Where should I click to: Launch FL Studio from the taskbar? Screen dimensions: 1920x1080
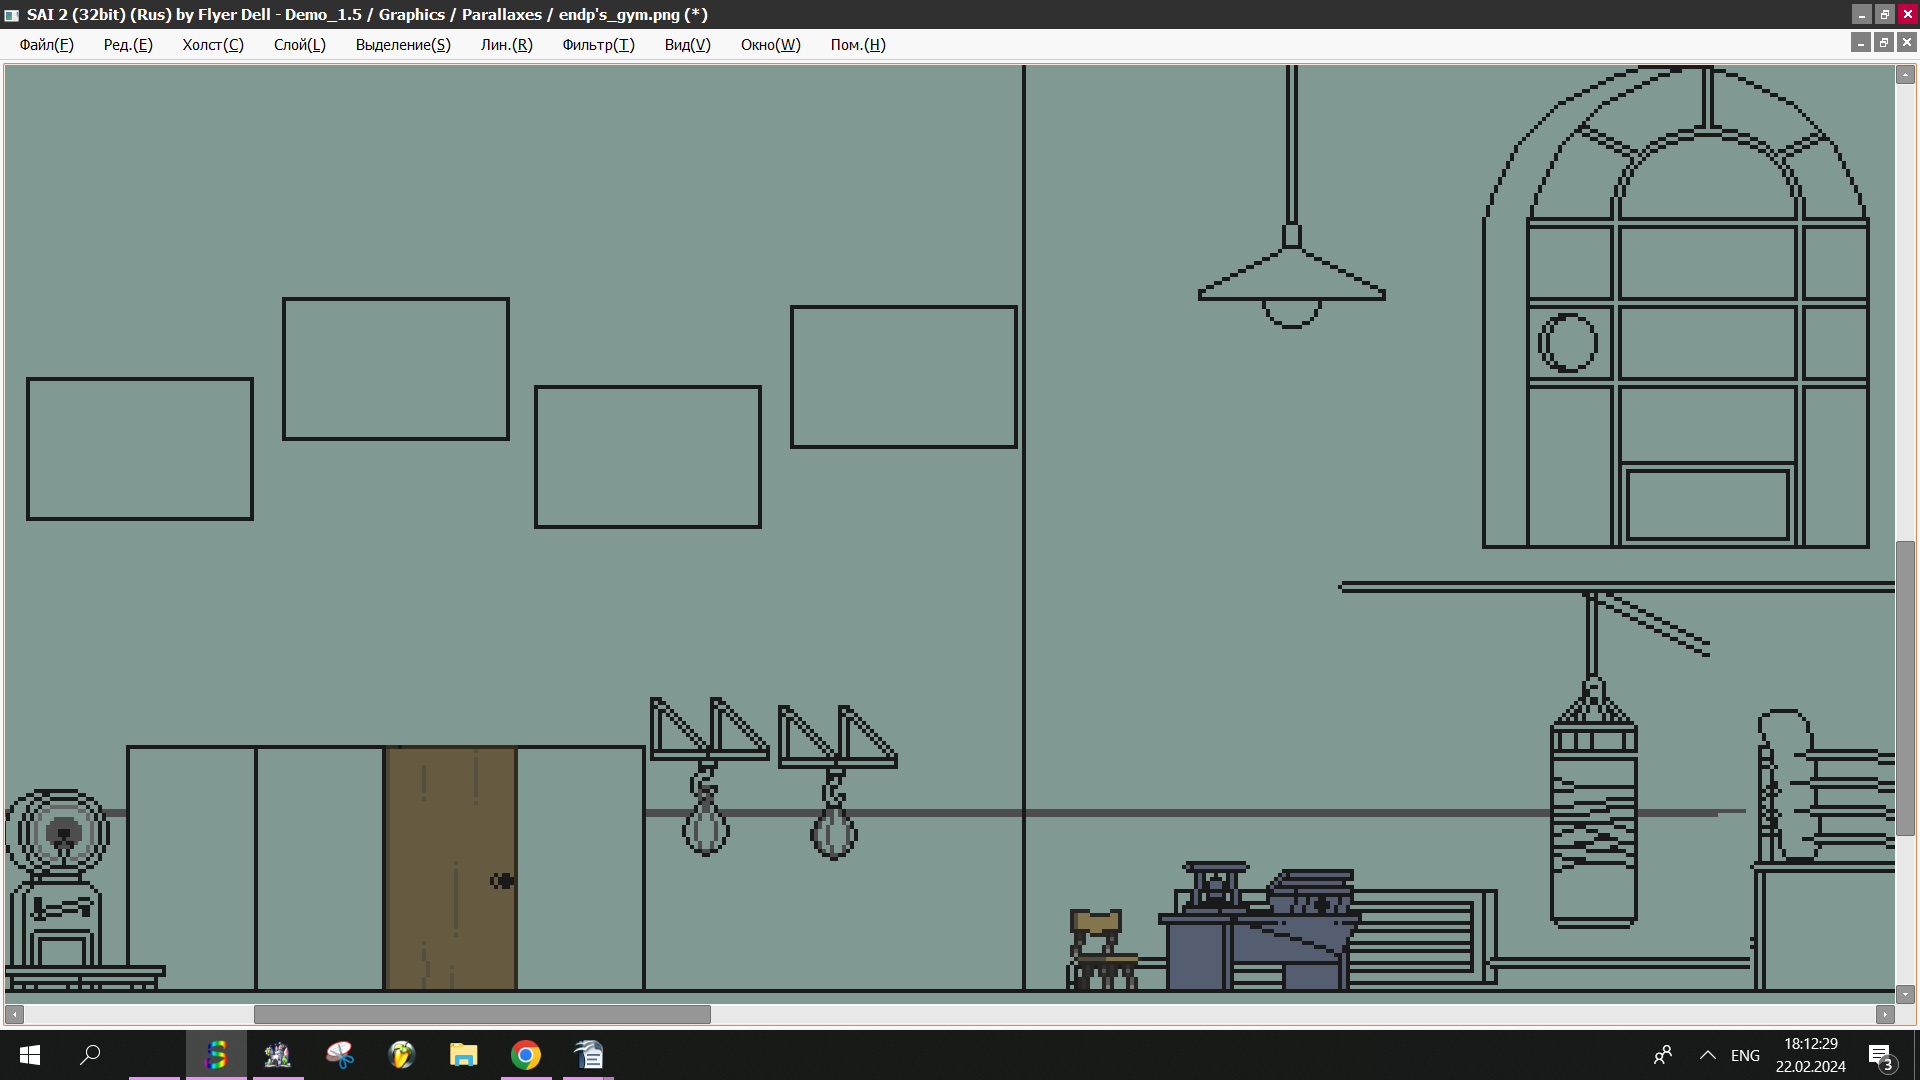click(x=402, y=1055)
